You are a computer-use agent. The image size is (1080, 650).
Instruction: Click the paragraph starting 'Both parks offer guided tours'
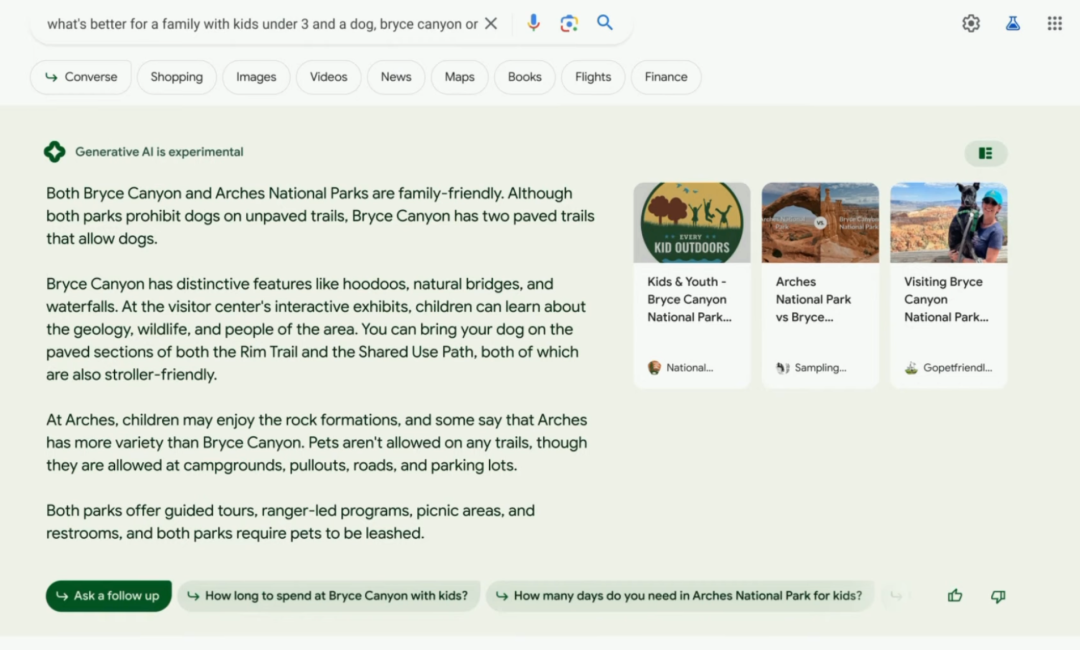pyautogui.click(x=291, y=522)
